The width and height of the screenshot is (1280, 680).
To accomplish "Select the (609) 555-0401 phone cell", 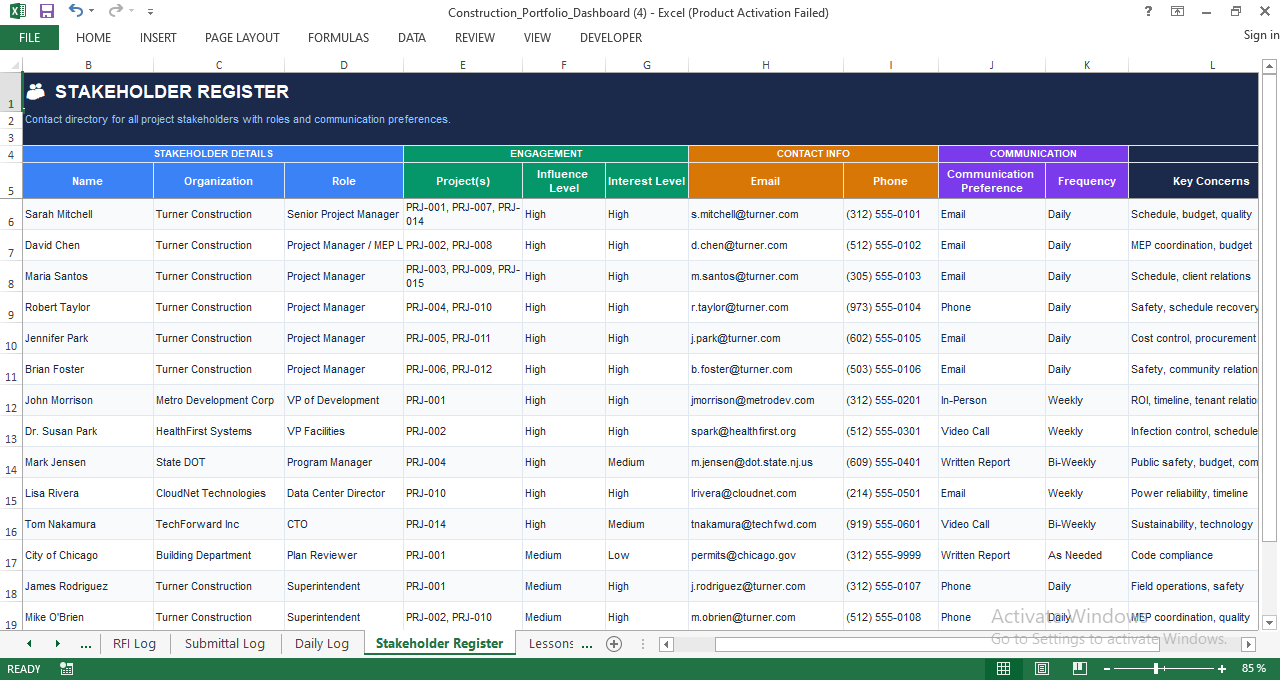I will click(x=891, y=463).
